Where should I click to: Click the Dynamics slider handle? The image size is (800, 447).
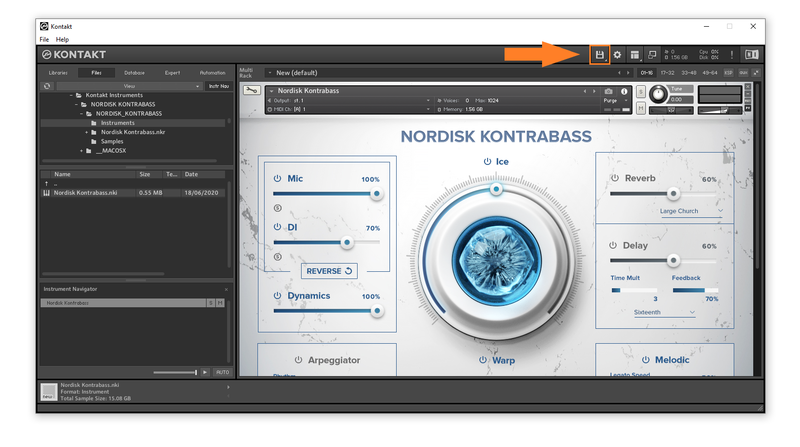(x=377, y=311)
